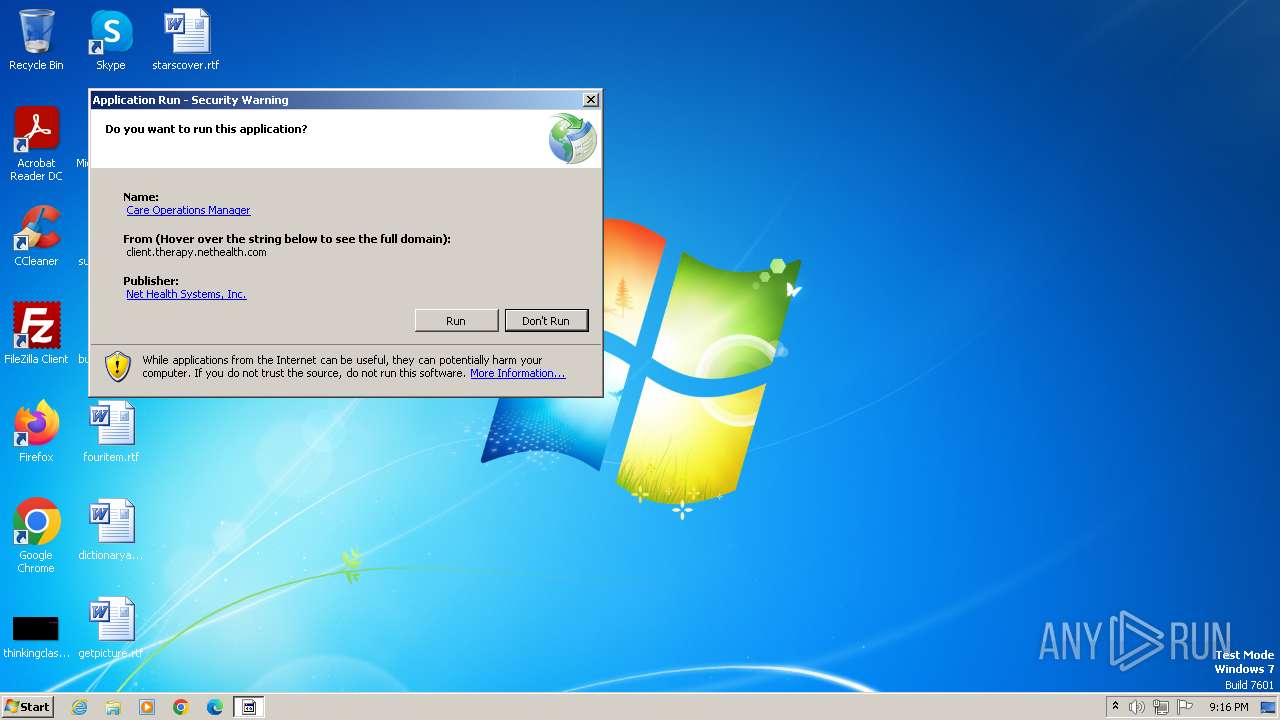Open the network status tray icon
The image size is (1280, 720).
[x=1161, y=707]
